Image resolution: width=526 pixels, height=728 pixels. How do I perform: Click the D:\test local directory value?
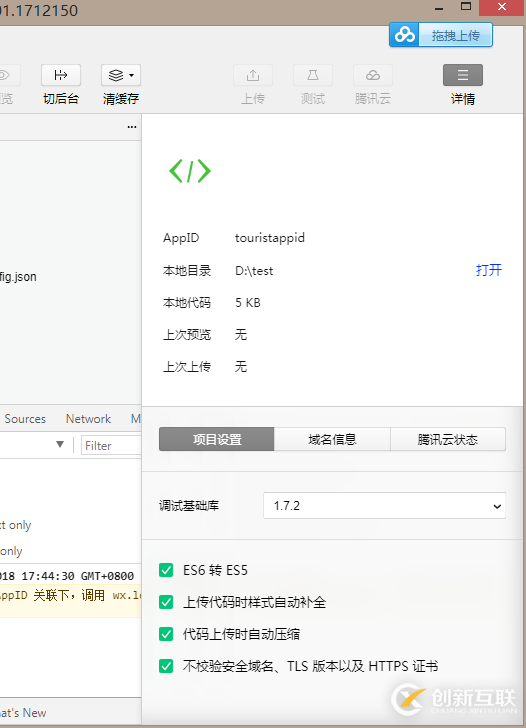tap(254, 271)
